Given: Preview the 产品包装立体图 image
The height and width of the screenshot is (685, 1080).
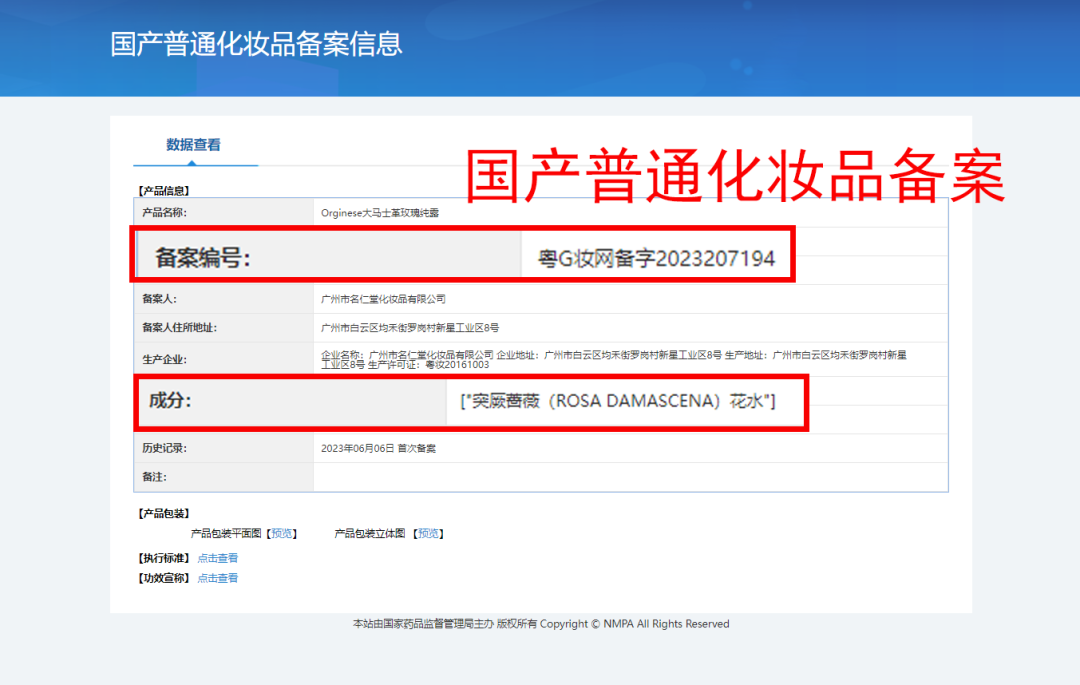Looking at the screenshot, I should click(x=428, y=534).
